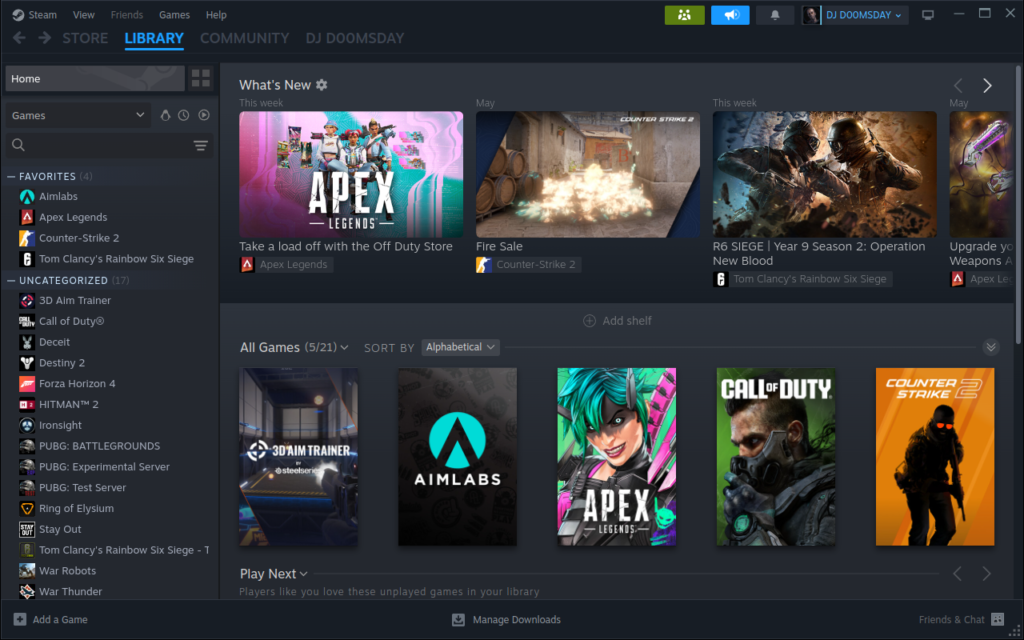The height and width of the screenshot is (640, 1024).
Task: Select Ironsight in the game list
Action: [x=60, y=425]
